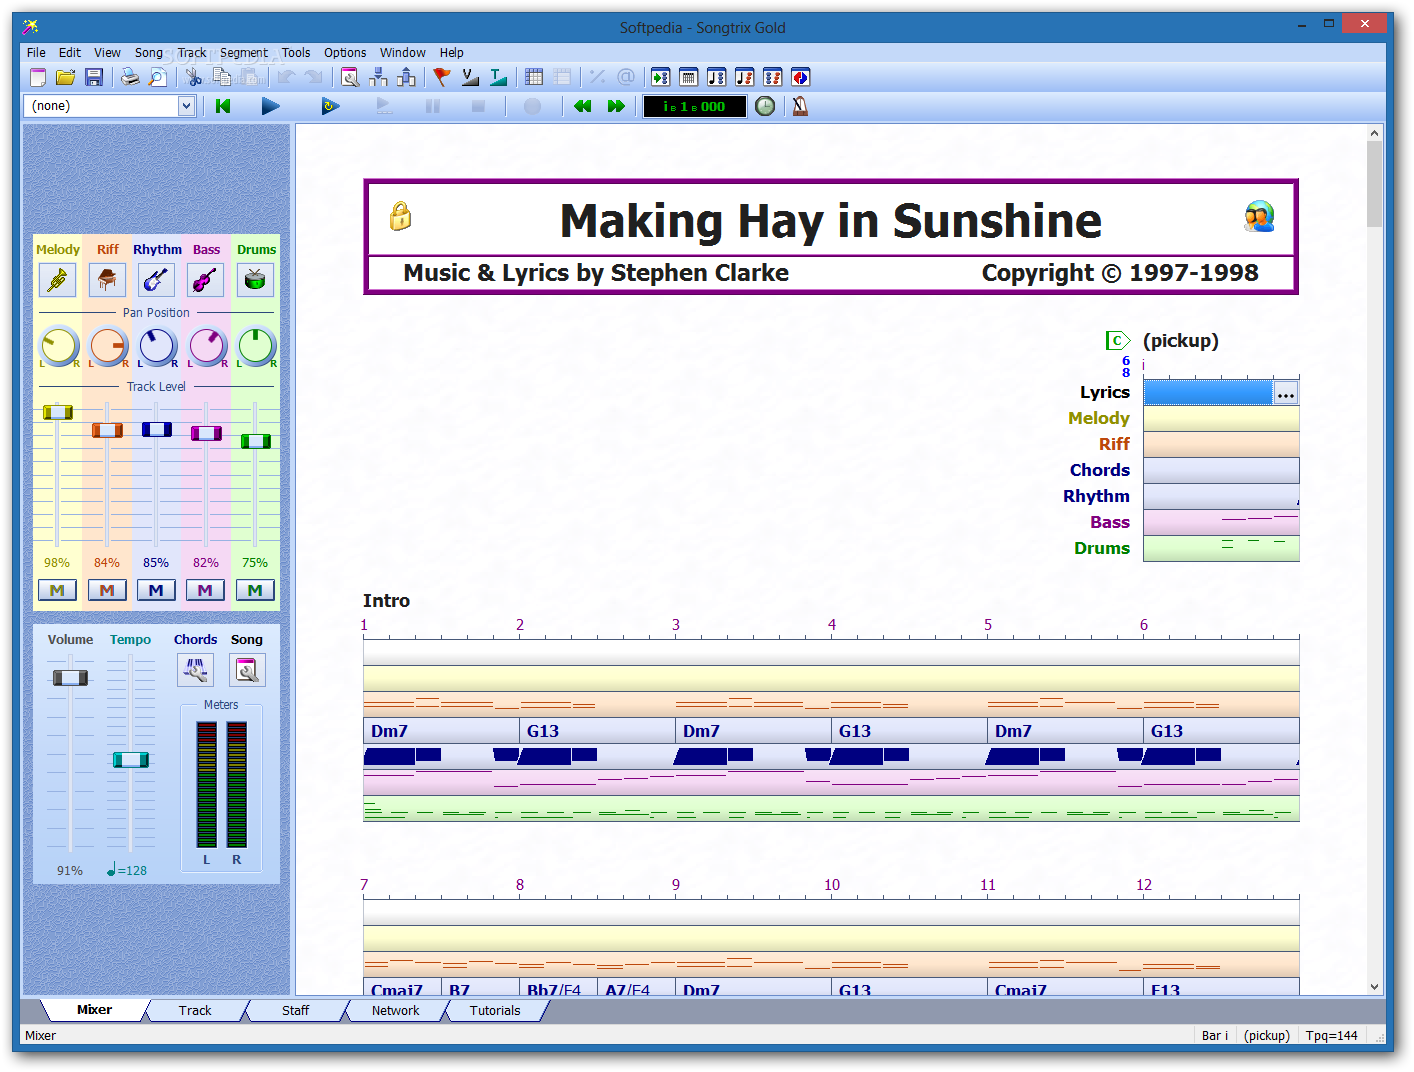The height and width of the screenshot is (1072, 1414).
Task: Switch to the Staff tab
Action: (295, 1010)
